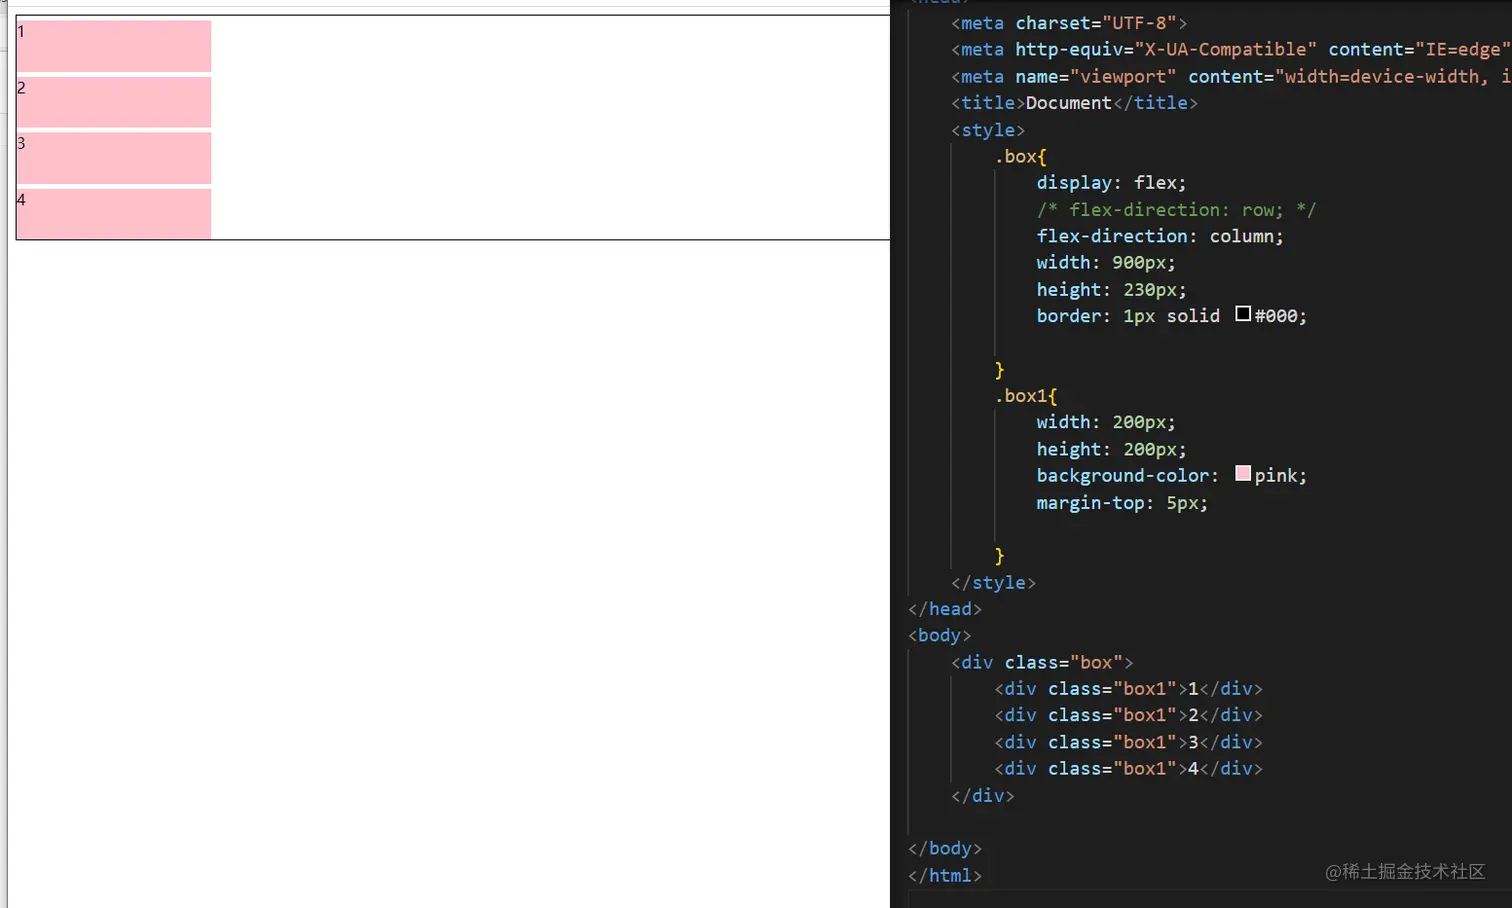Click the meta name="viewport" line
The height and width of the screenshot is (908, 1512).
click(1231, 77)
